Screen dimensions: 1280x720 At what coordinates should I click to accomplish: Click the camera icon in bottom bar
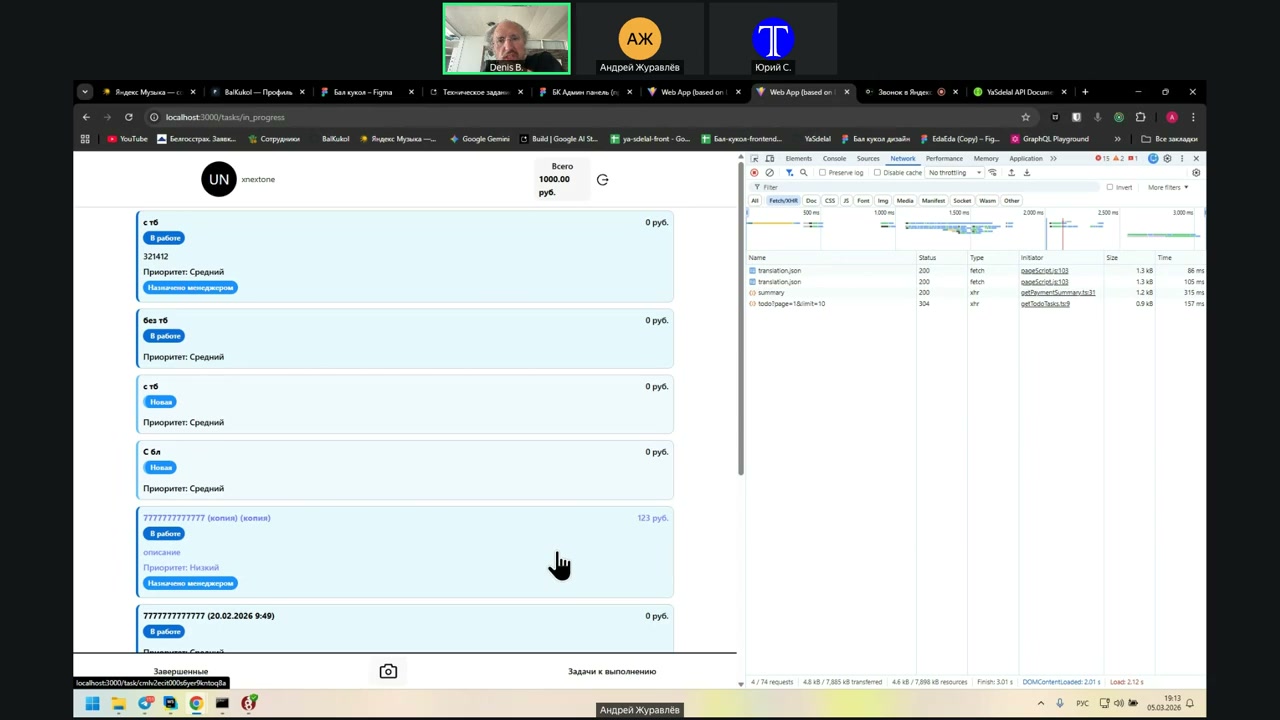tap(388, 672)
